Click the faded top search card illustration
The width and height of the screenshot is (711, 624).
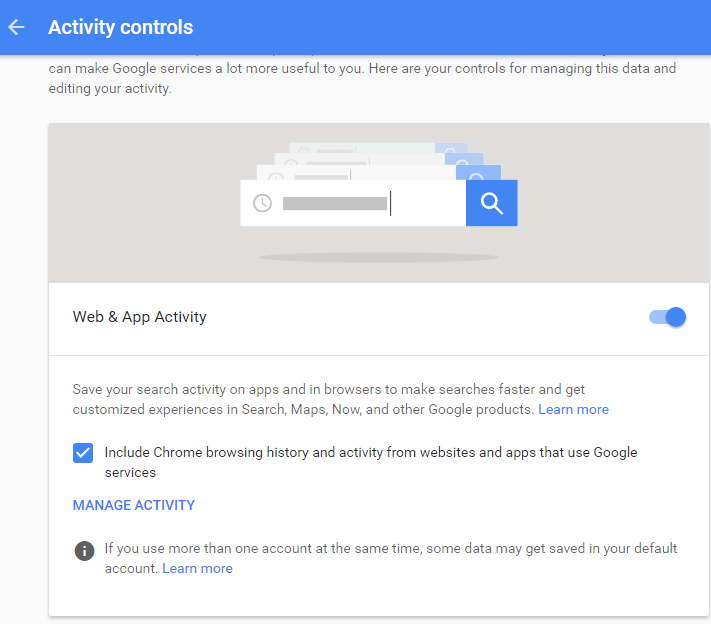379,148
